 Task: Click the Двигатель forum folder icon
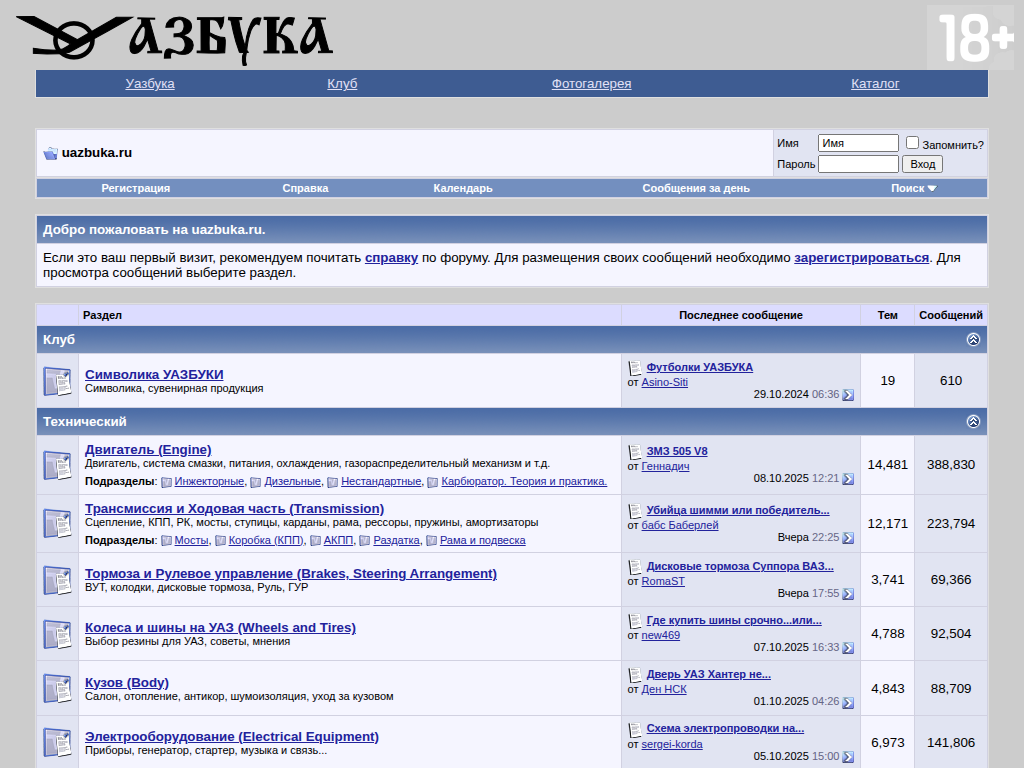(x=57, y=465)
